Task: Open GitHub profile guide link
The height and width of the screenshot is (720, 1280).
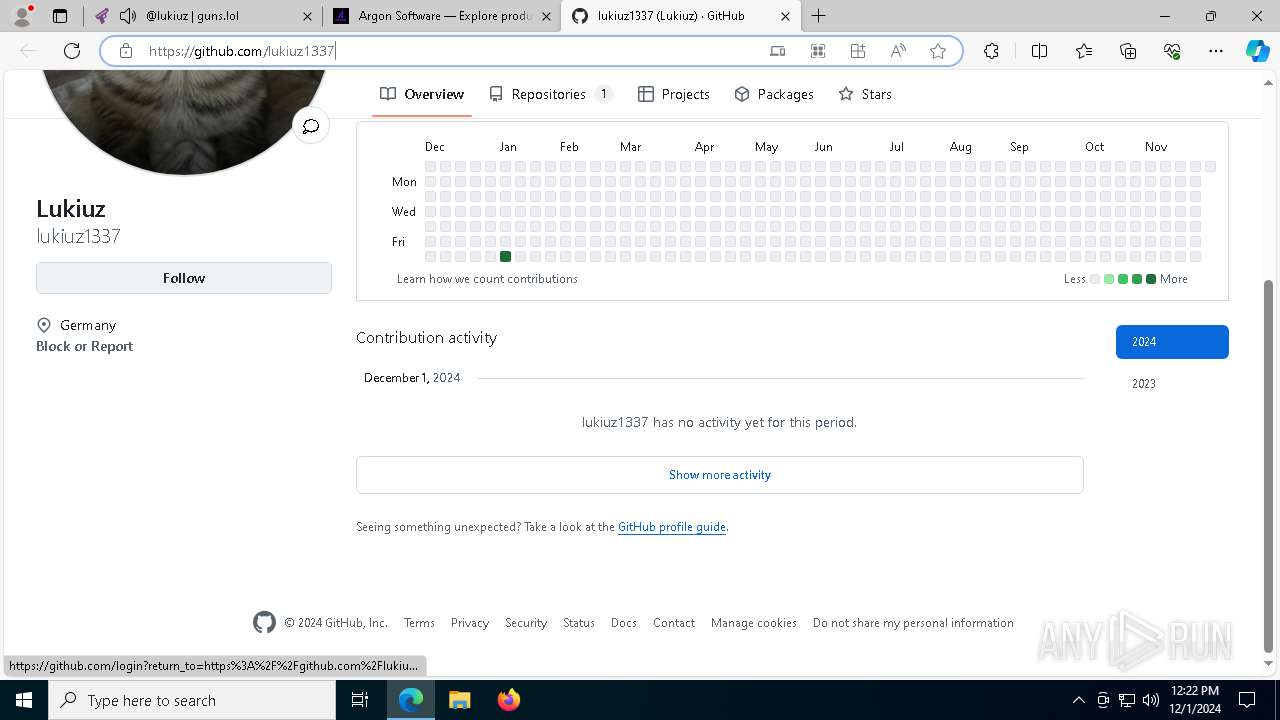Action: (672, 527)
